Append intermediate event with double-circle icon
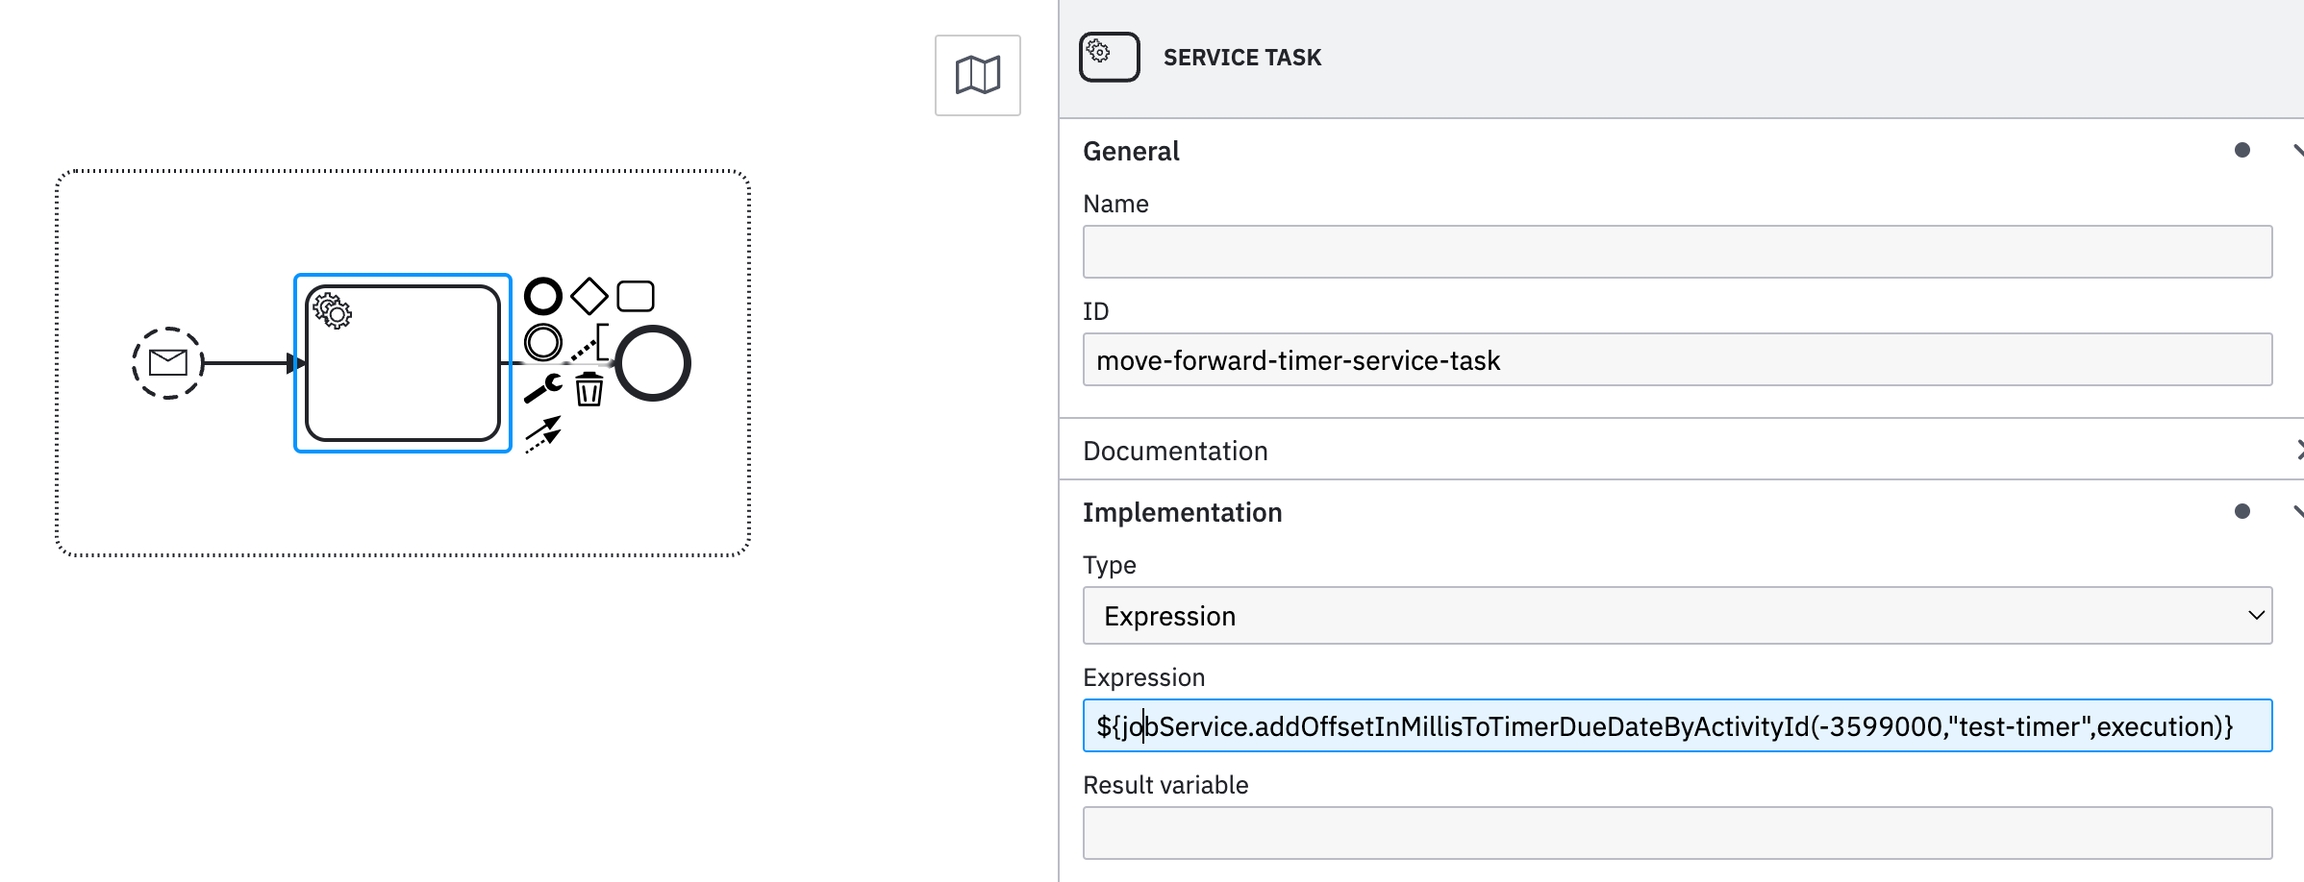2304x882 pixels. 543,342
